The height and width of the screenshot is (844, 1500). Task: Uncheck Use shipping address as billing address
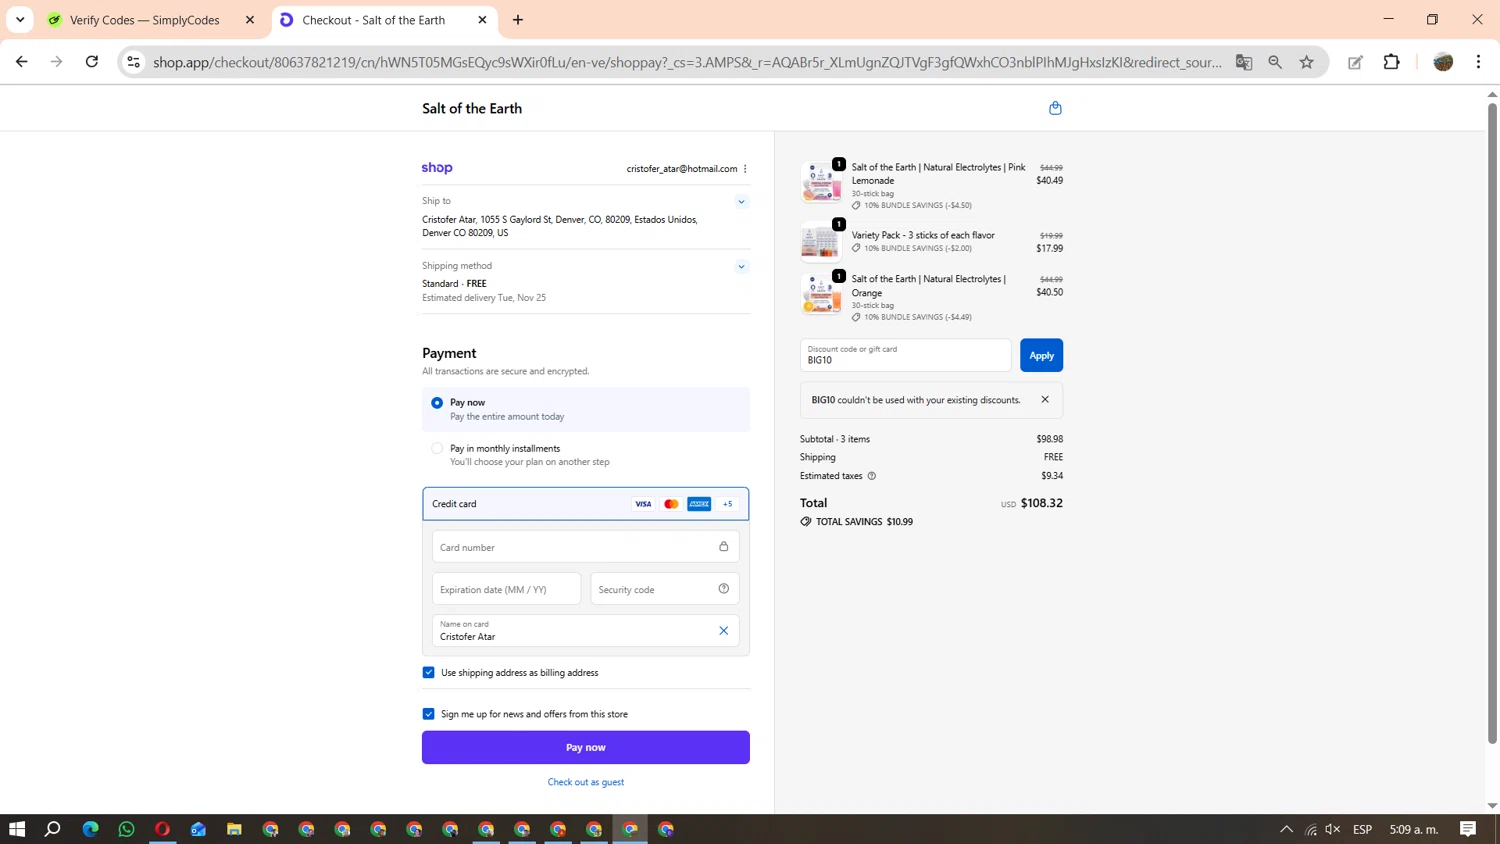coord(429,673)
